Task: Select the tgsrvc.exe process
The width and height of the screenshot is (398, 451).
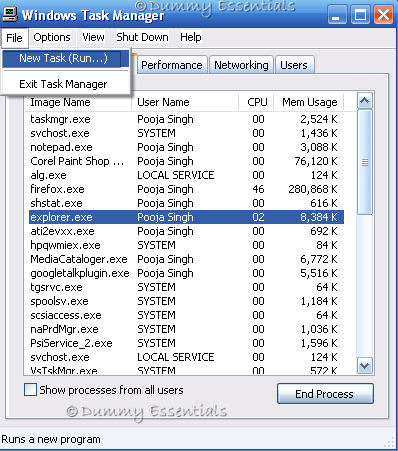Action: pyautogui.click(x=186, y=287)
